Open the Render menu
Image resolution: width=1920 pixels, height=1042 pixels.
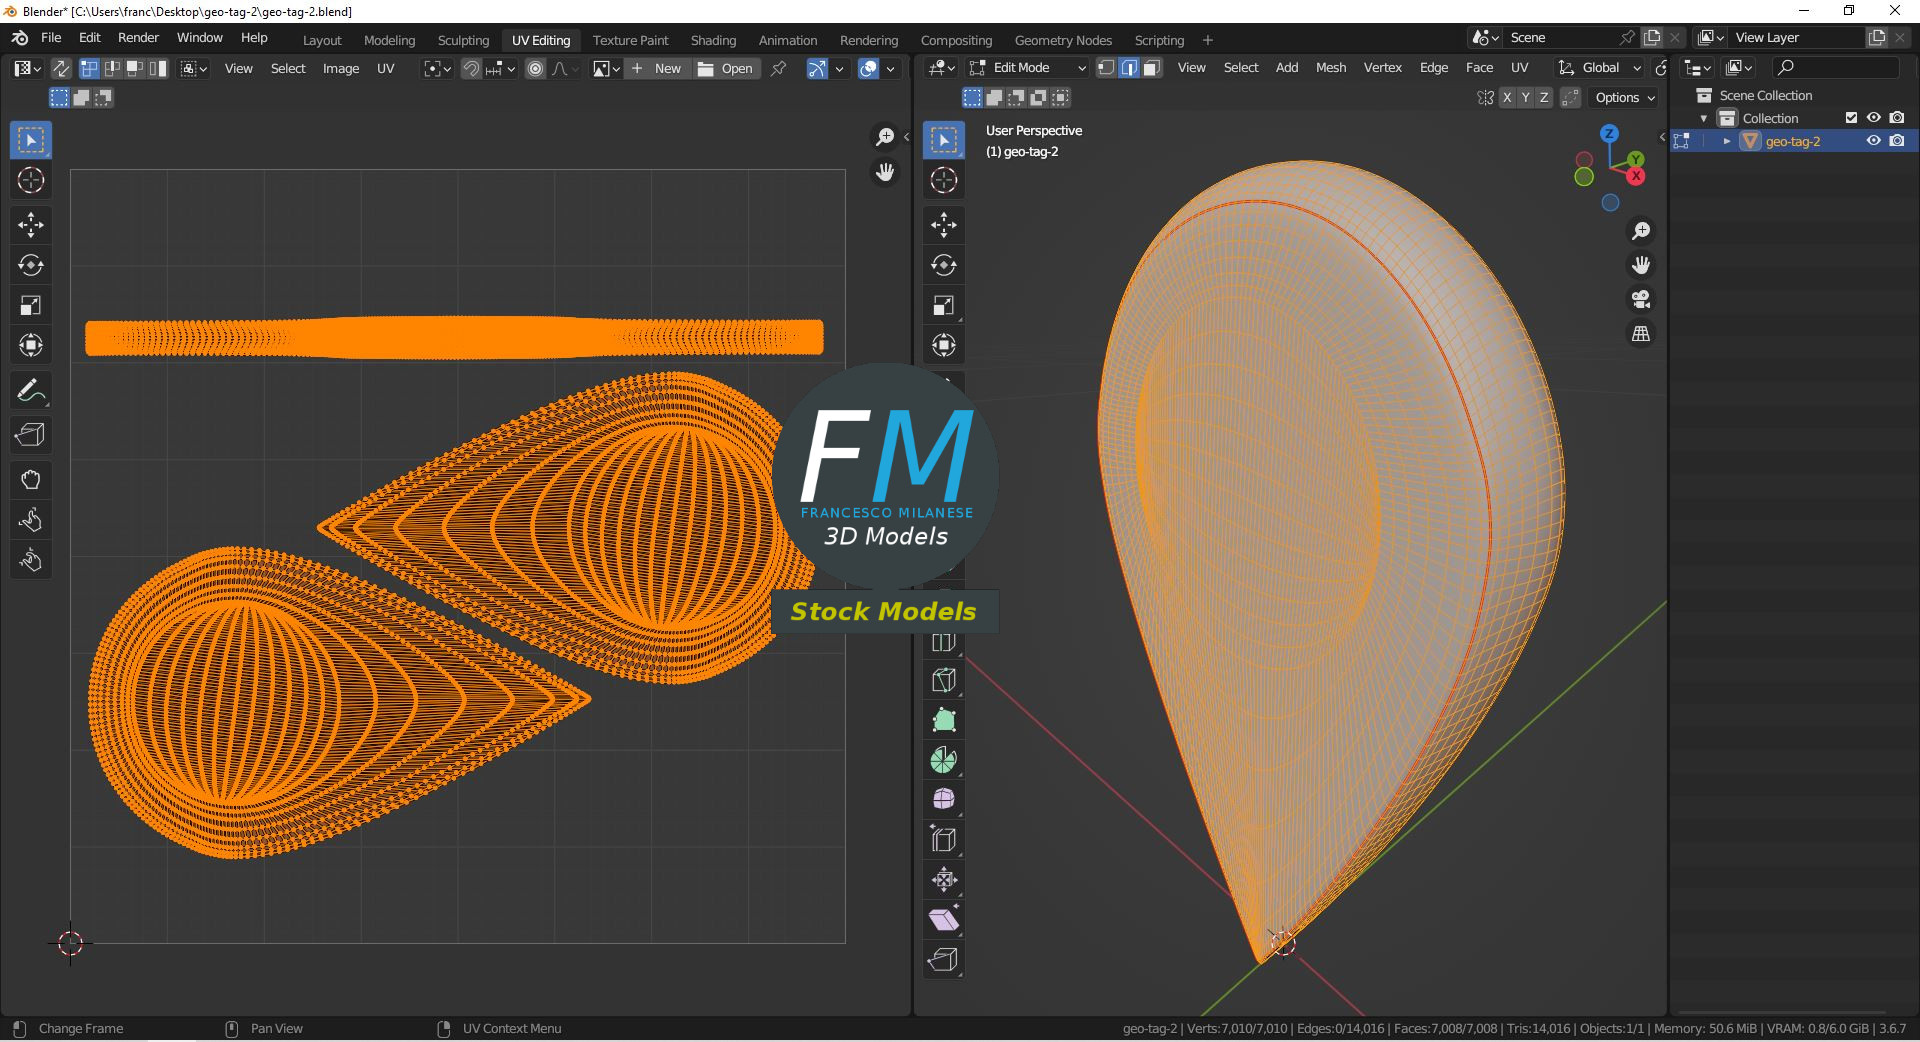pos(138,38)
